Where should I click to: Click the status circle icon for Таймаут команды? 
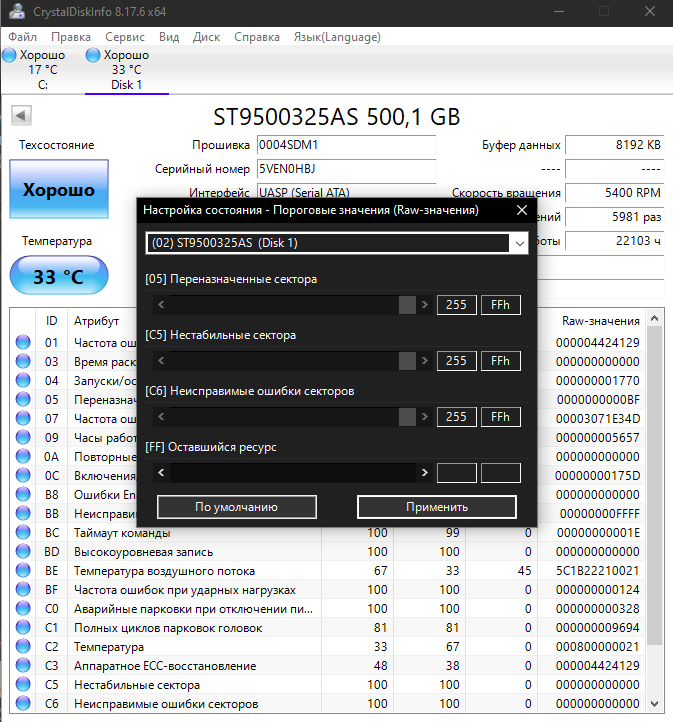click(x=23, y=532)
